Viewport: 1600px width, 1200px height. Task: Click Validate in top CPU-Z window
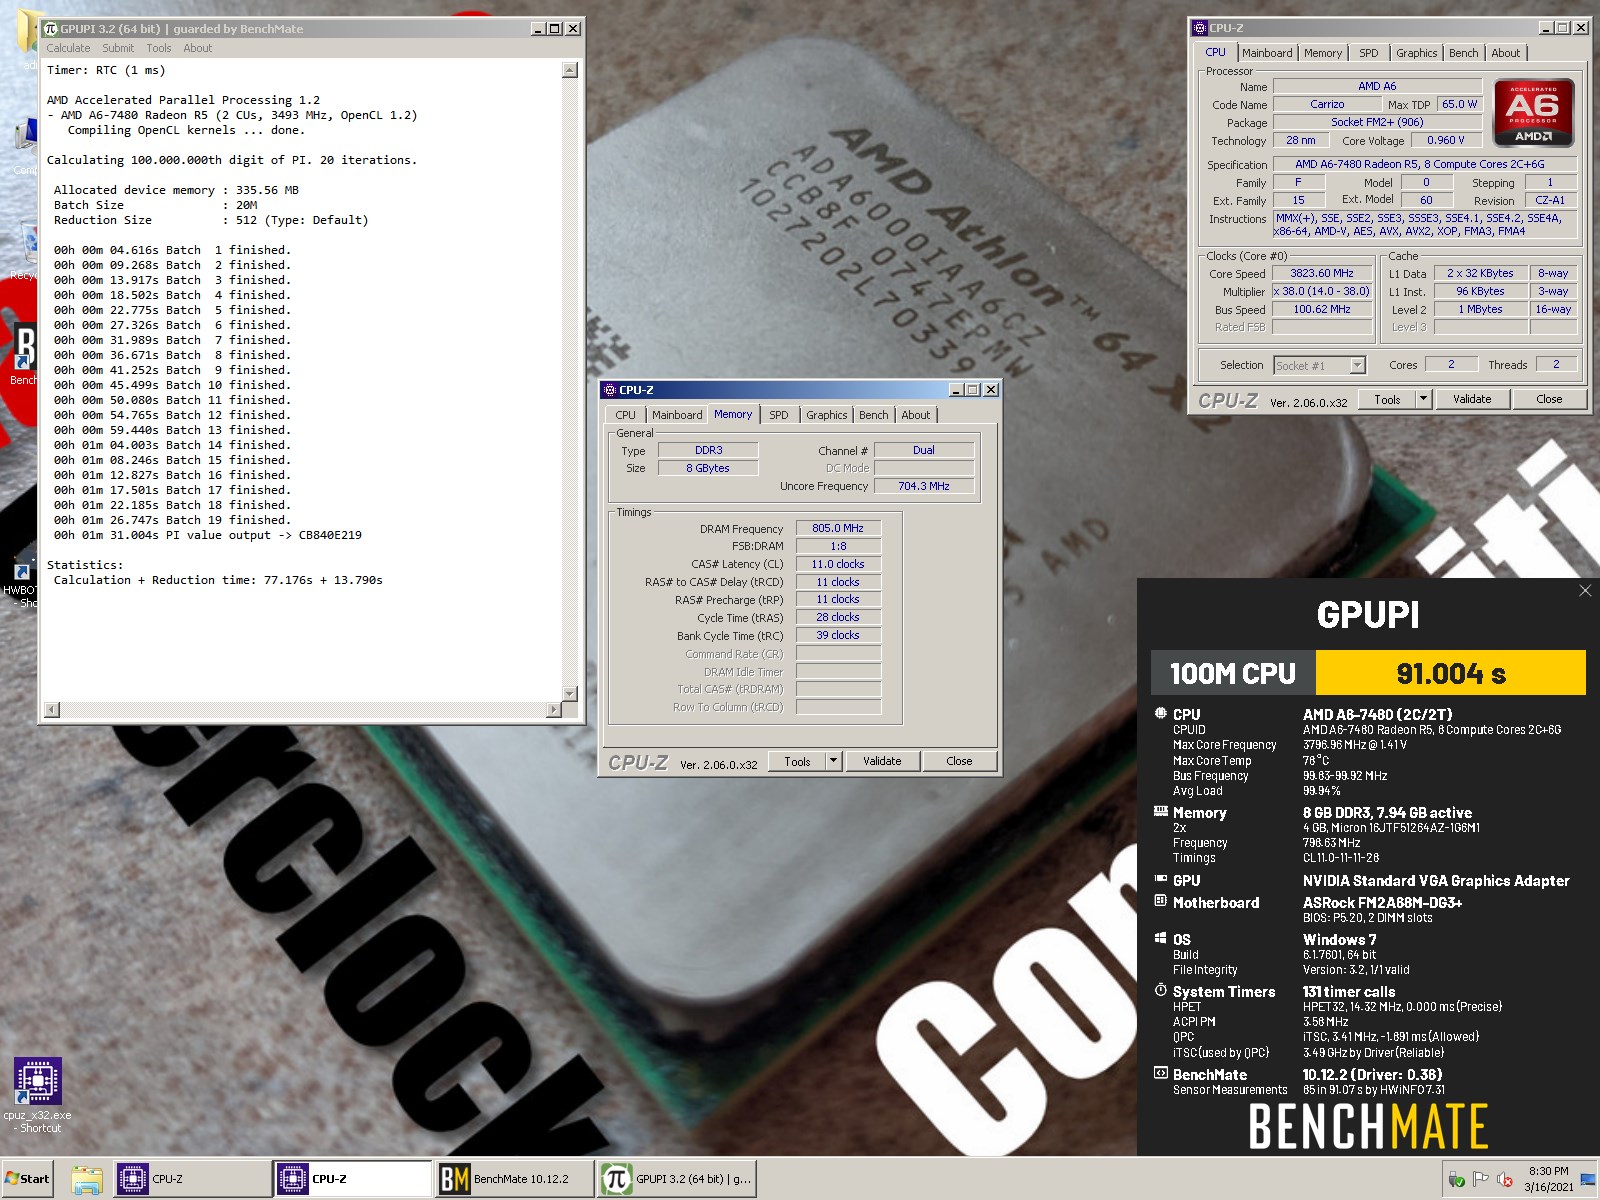pos(1472,399)
